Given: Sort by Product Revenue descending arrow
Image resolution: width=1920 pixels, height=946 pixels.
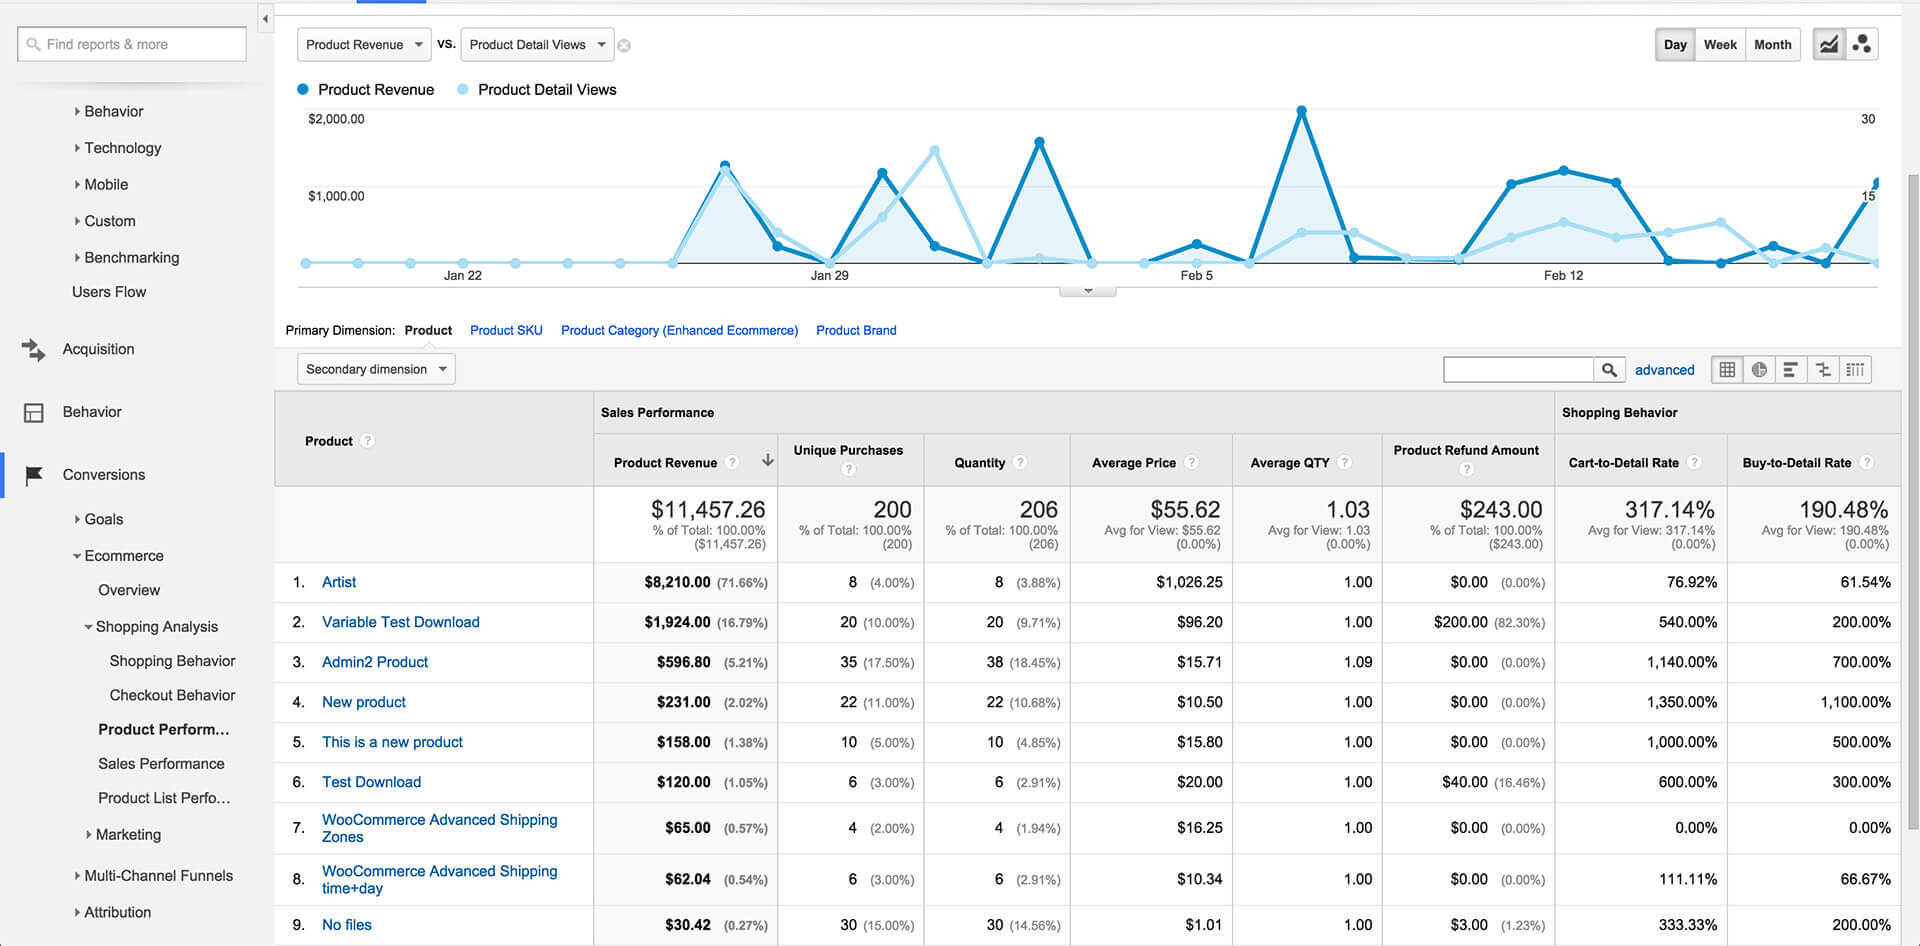Looking at the screenshot, I should point(767,461).
